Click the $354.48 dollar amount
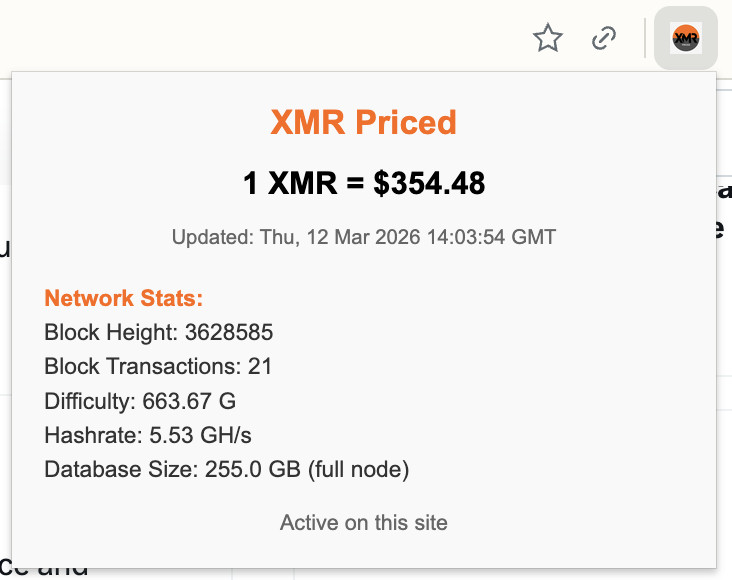The width and height of the screenshot is (732, 580). 429,183
